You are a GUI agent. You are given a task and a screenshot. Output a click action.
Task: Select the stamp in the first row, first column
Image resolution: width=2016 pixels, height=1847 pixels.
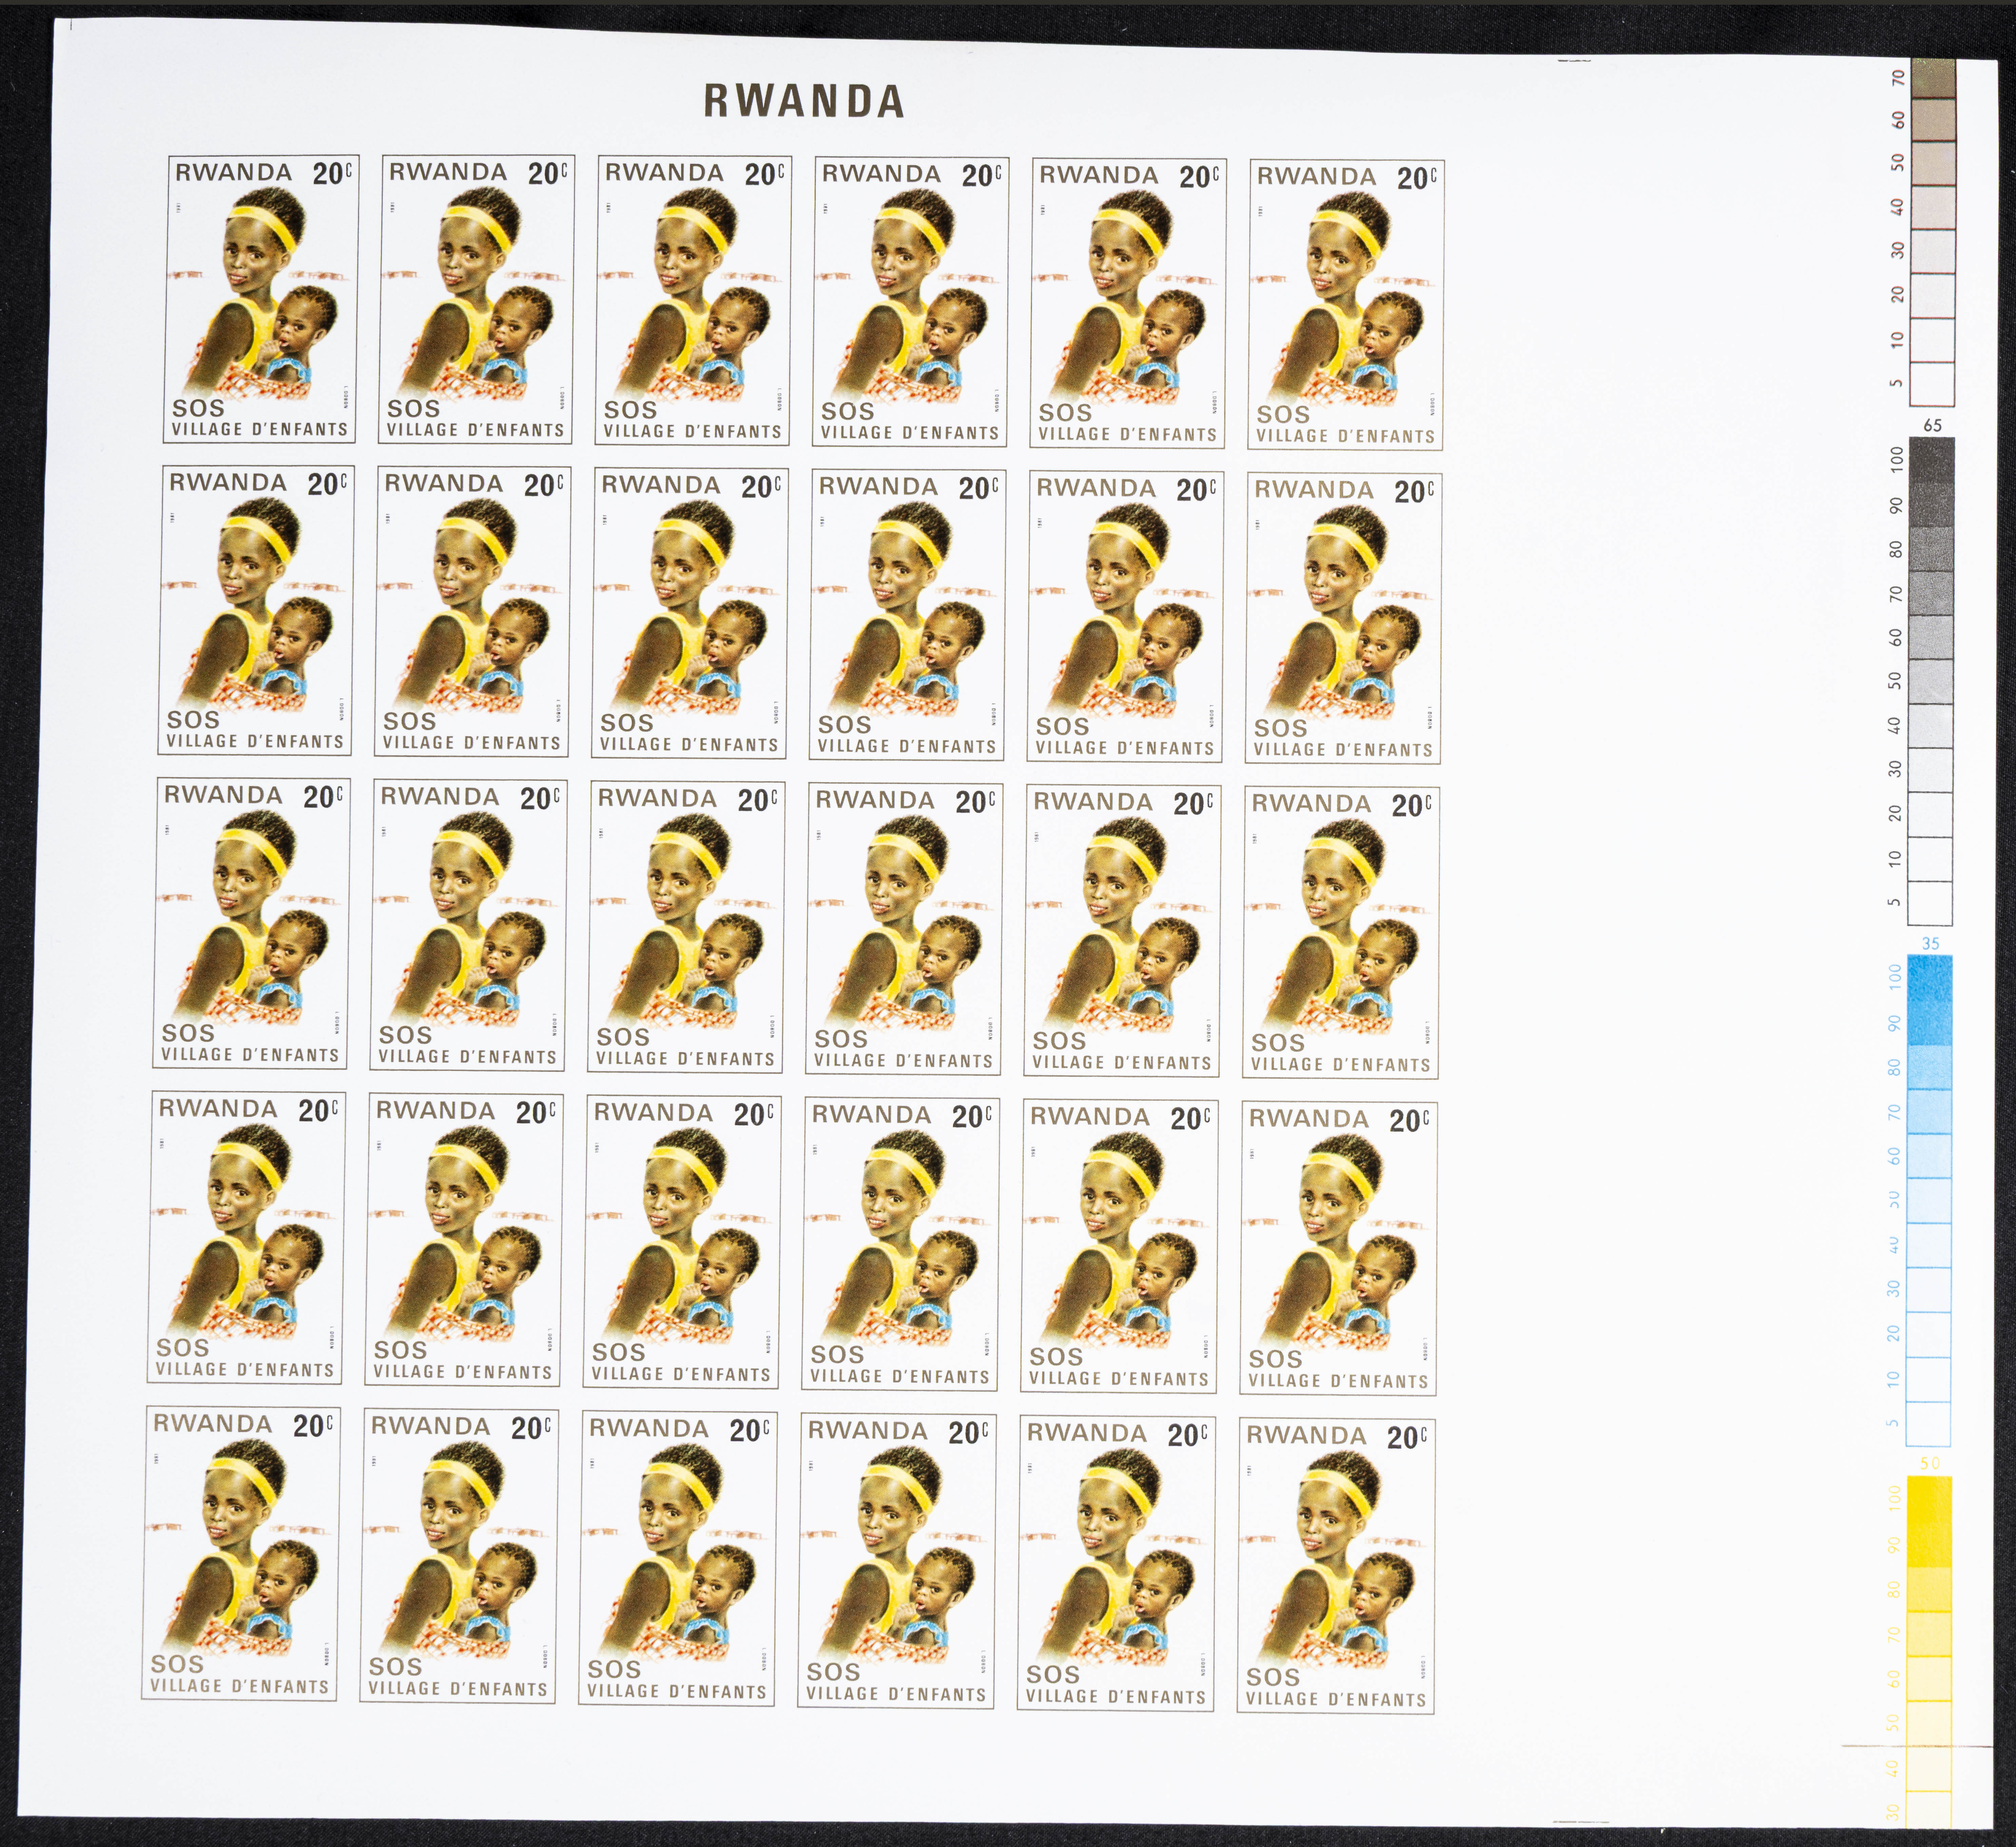coord(261,299)
